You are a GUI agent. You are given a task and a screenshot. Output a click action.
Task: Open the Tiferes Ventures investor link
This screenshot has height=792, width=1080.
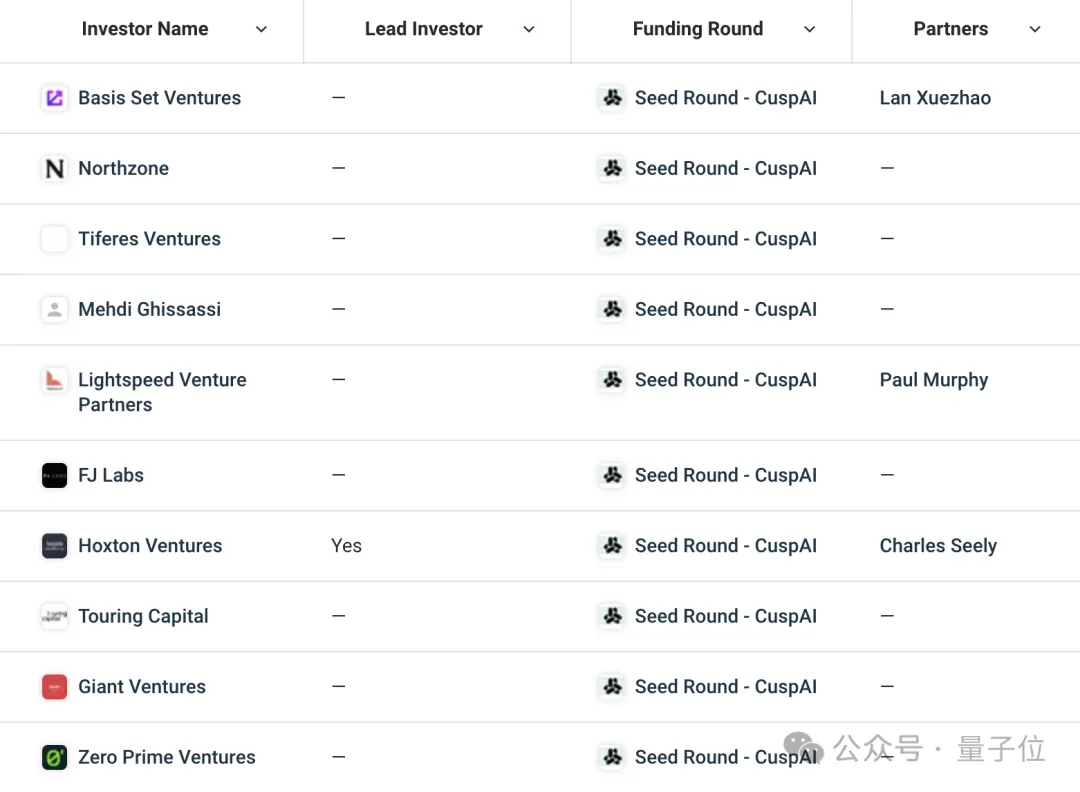[149, 239]
